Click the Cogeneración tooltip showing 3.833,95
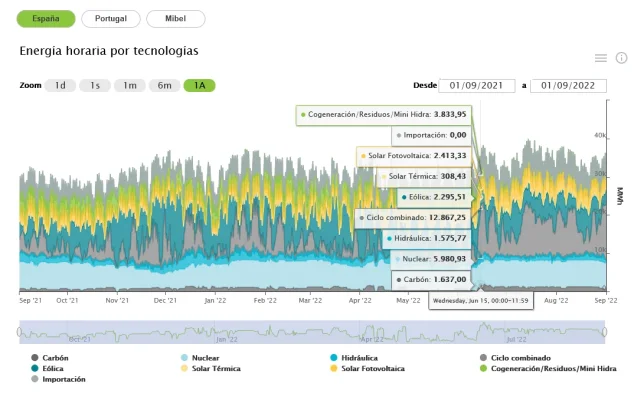Screen dimensions: 644x400 [x=384, y=115]
